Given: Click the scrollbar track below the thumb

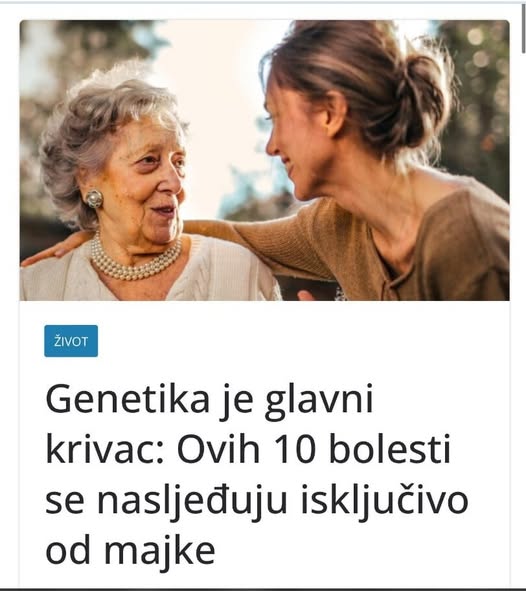Looking at the screenshot, I should pyautogui.click(x=523, y=320).
